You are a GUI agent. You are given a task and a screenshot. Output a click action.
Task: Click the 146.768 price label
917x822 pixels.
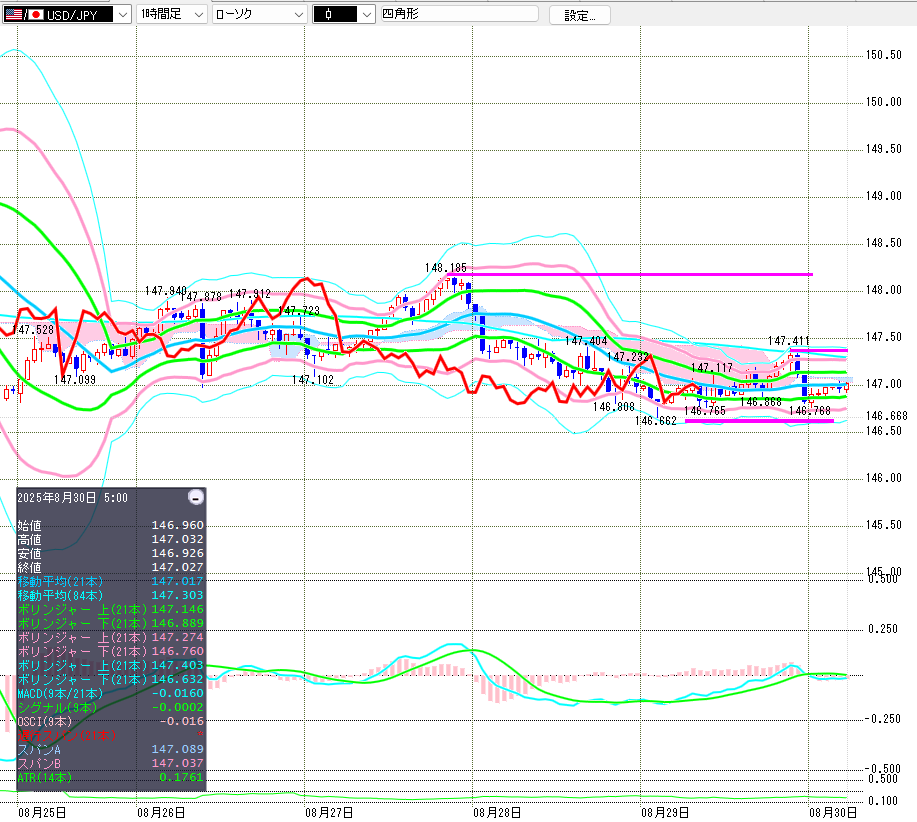pyautogui.click(x=810, y=410)
